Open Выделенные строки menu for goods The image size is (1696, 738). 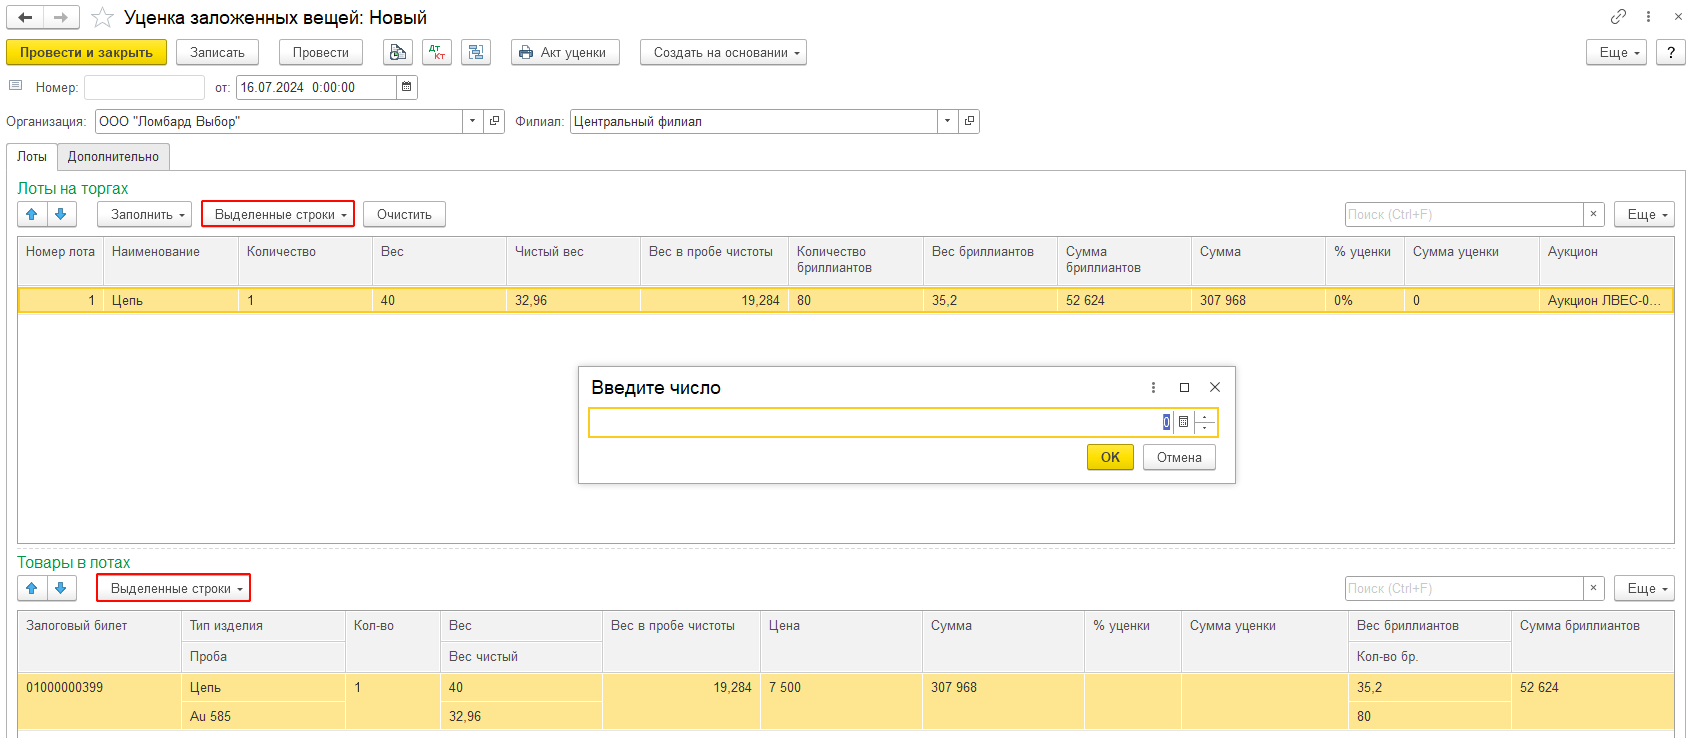pyautogui.click(x=174, y=588)
